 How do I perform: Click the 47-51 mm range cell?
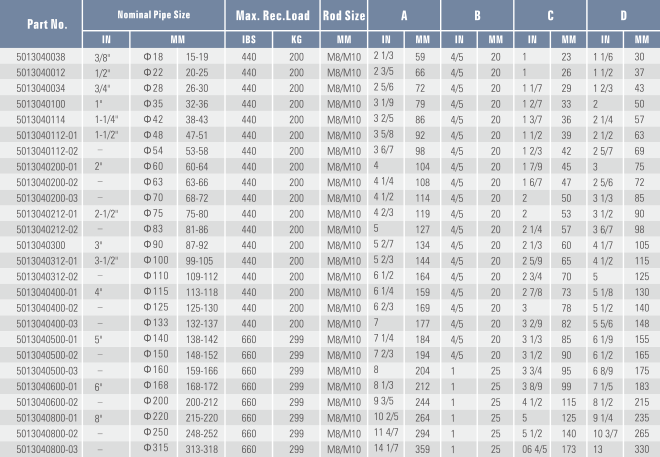(x=197, y=136)
